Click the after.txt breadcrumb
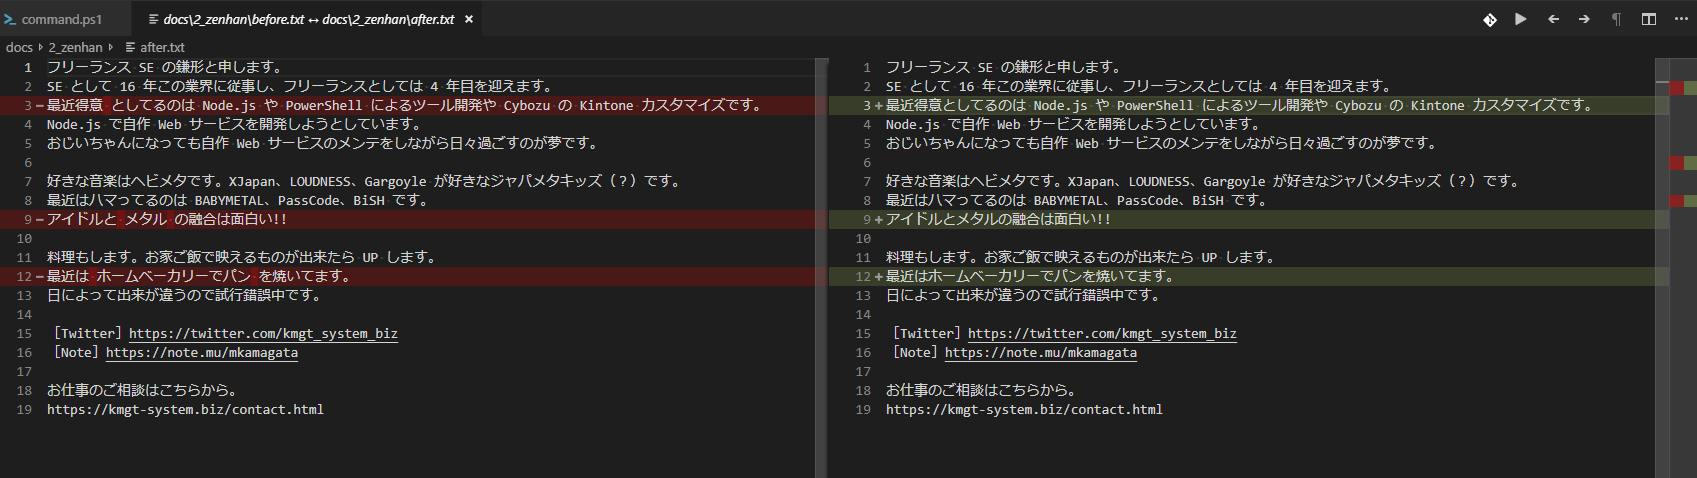The image size is (1697, 478). point(162,47)
